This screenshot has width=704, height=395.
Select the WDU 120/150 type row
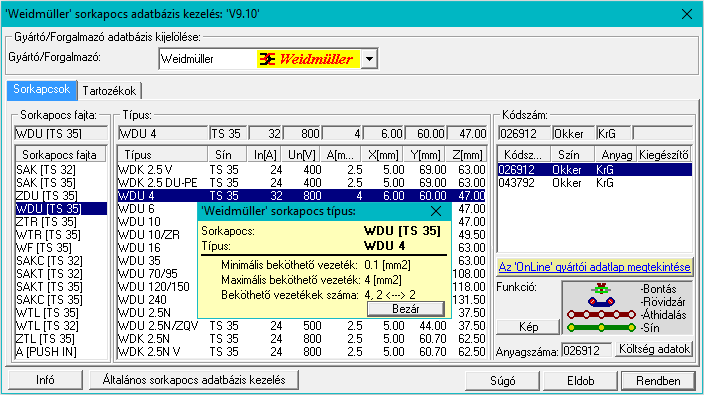coord(157,287)
